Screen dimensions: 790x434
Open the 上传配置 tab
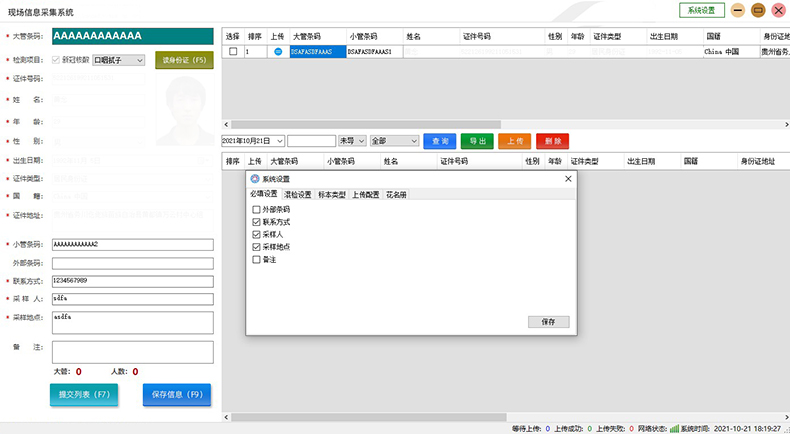(x=365, y=194)
